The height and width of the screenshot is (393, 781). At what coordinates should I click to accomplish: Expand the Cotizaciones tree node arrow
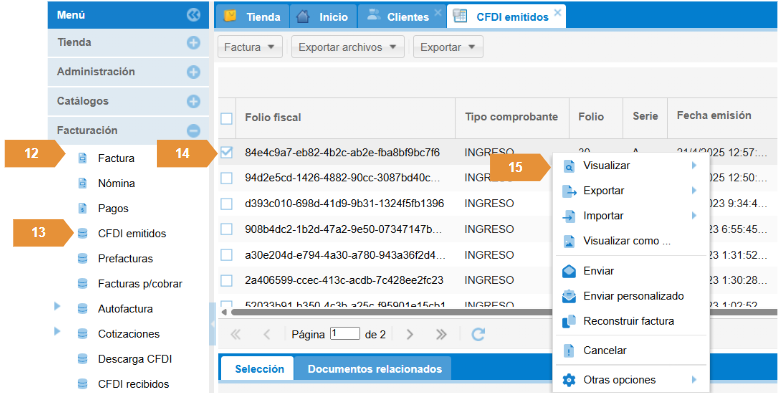57,331
